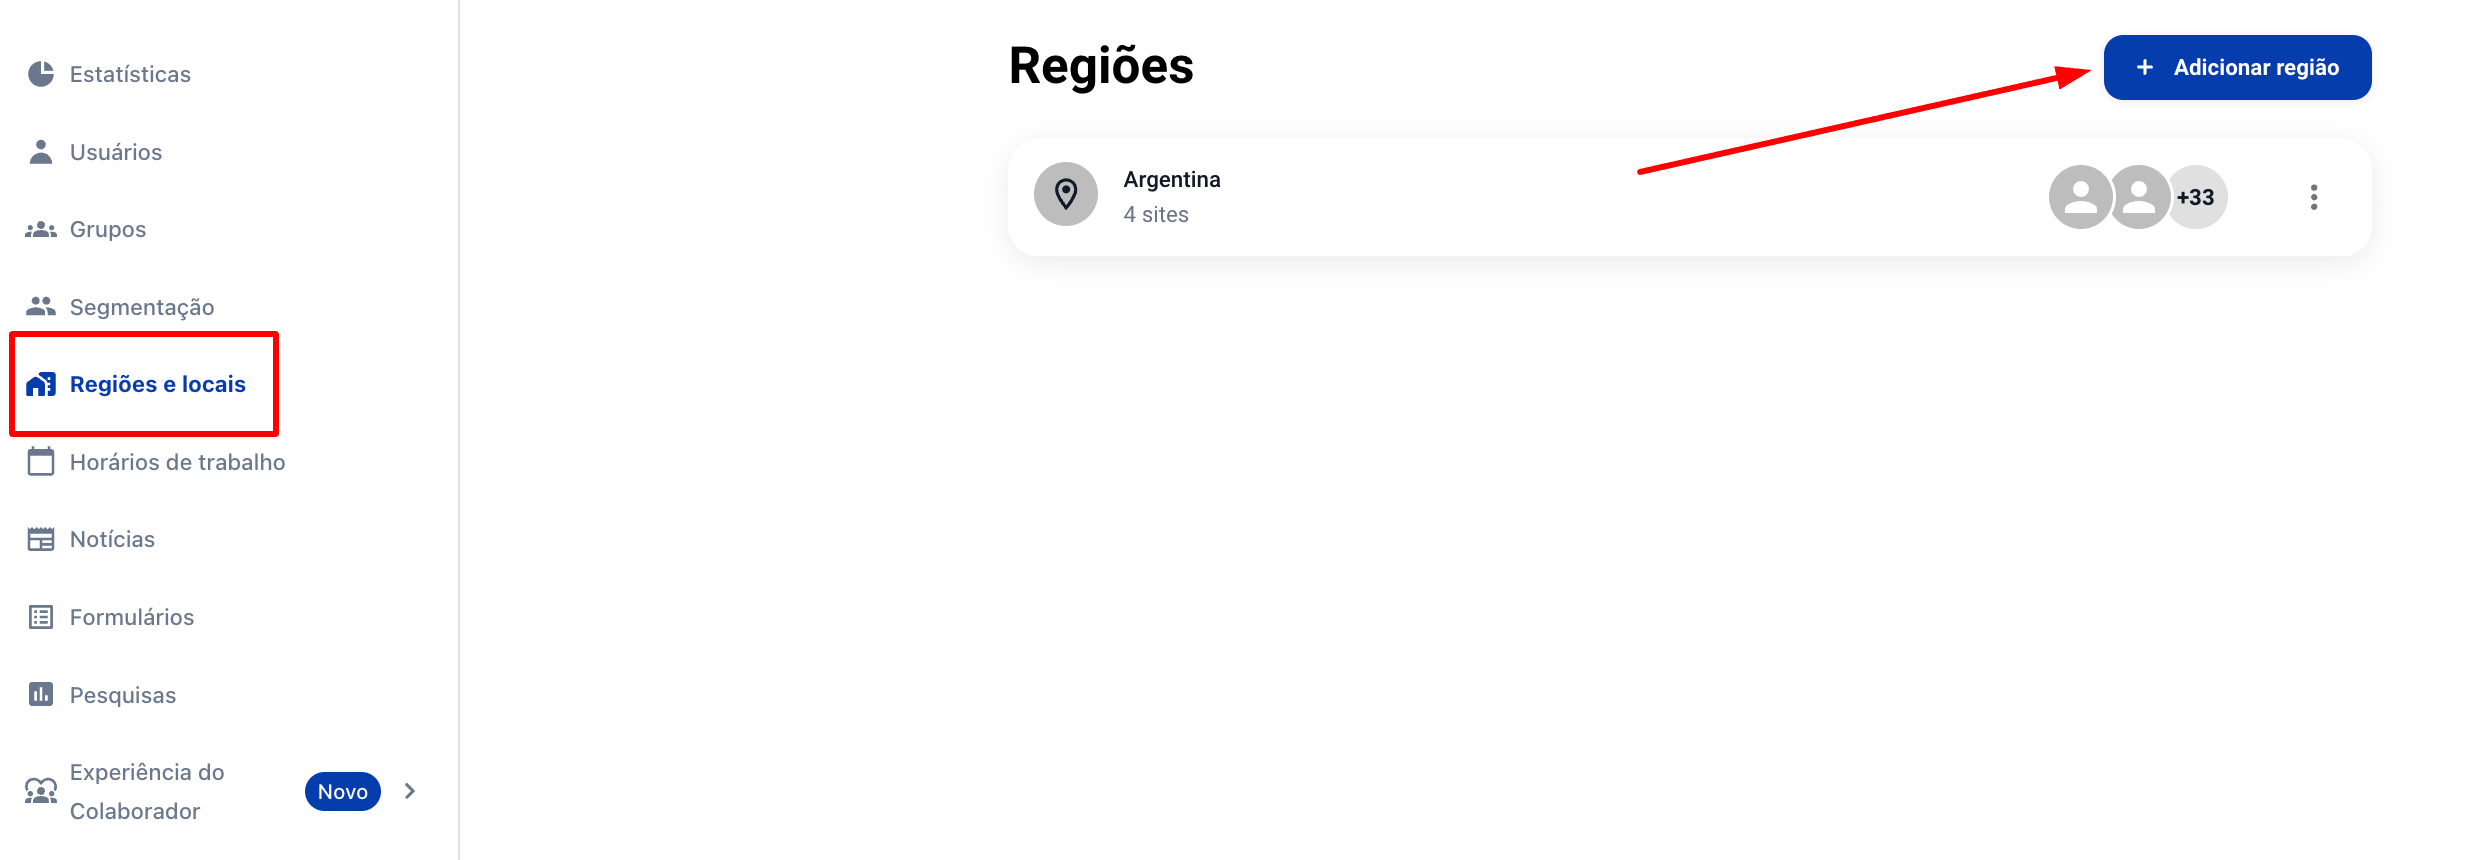Screen dimensions: 2470x860
Task: Open the Argentina region name link
Action: click(1172, 179)
